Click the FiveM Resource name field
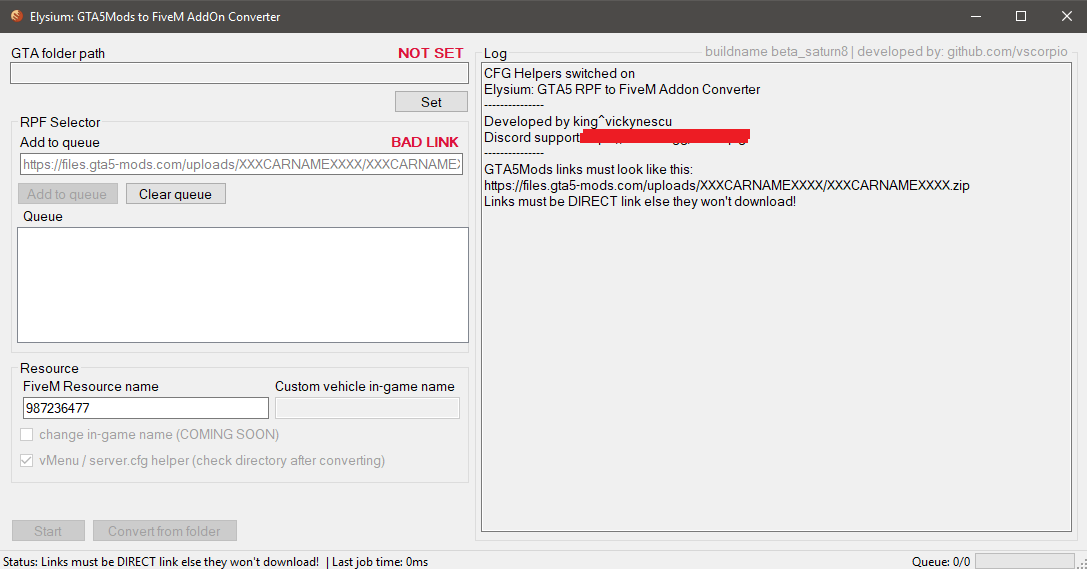The image size is (1087, 570). tap(146, 408)
